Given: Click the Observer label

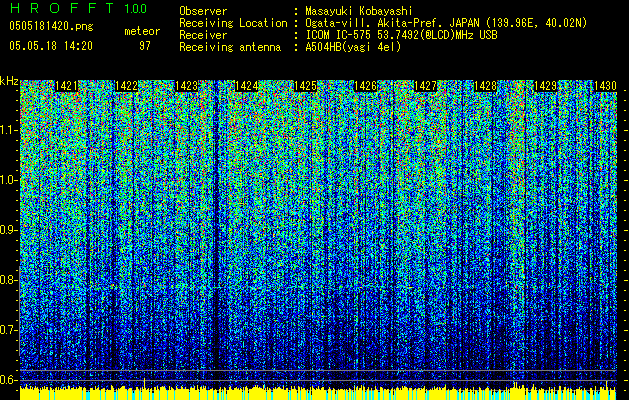Looking at the screenshot, I should [203, 11].
